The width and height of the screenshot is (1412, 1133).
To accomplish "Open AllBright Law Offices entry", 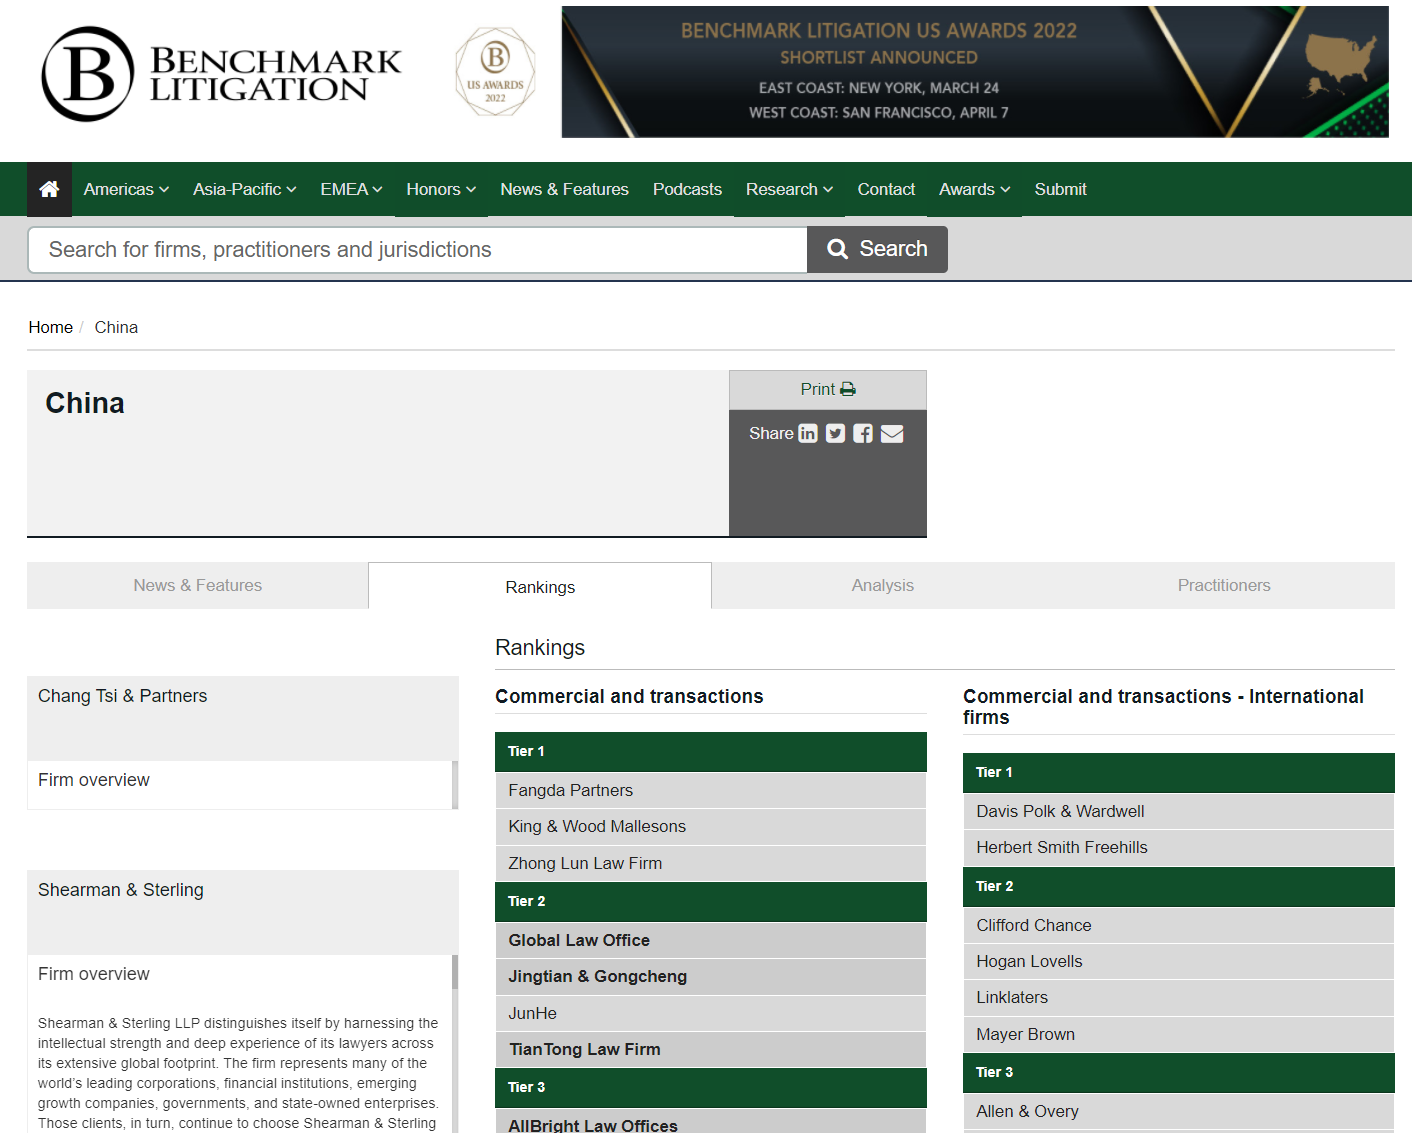I will (x=710, y=1121).
